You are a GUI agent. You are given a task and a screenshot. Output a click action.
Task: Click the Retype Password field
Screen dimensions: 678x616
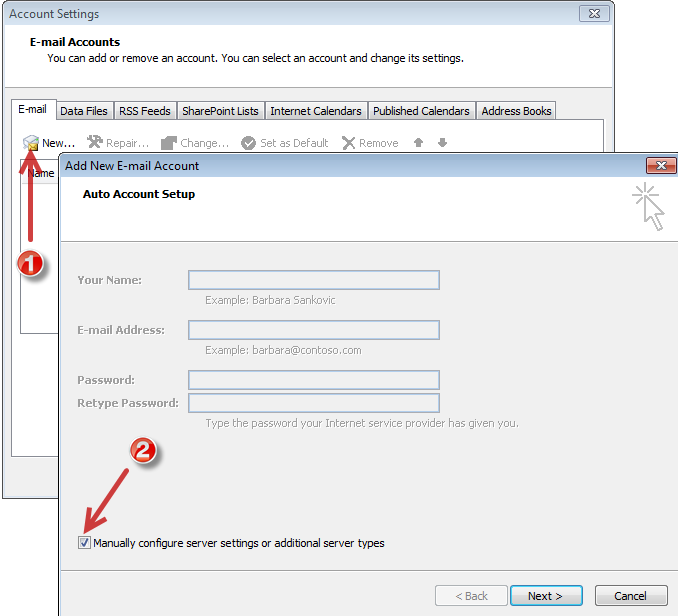tap(313, 403)
